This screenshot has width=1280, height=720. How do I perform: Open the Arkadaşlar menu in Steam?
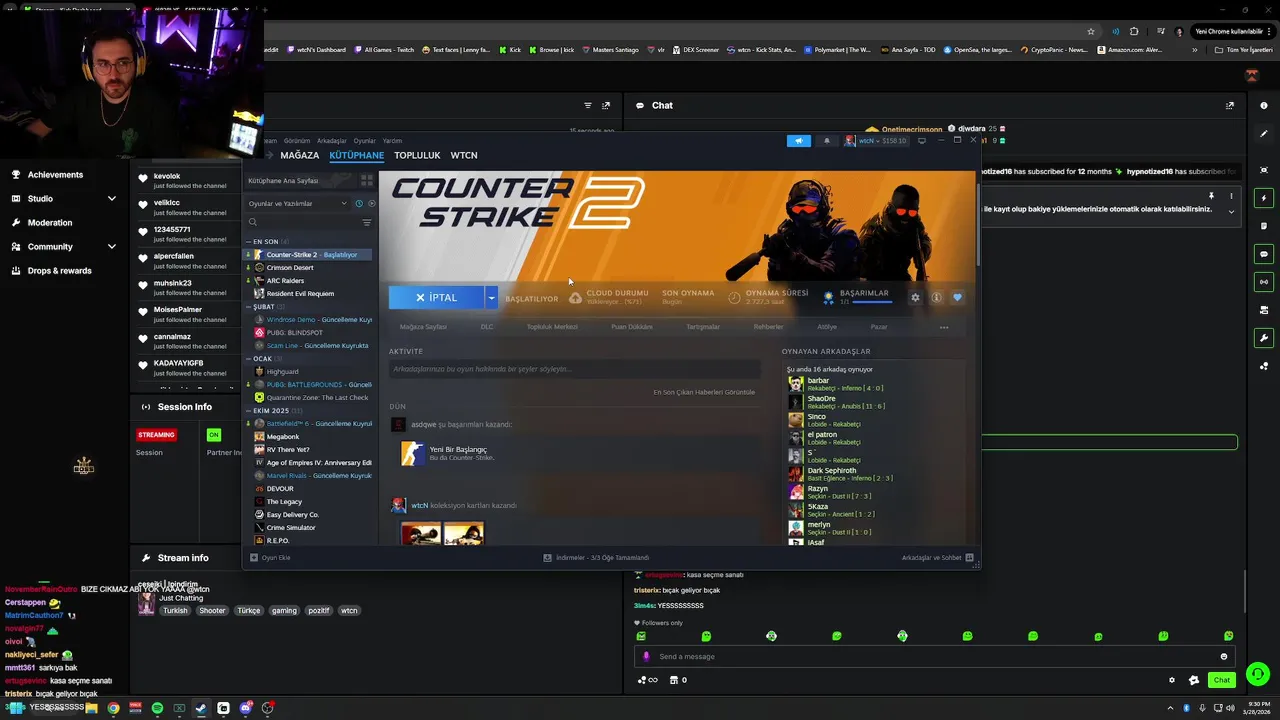pos(331,141)
